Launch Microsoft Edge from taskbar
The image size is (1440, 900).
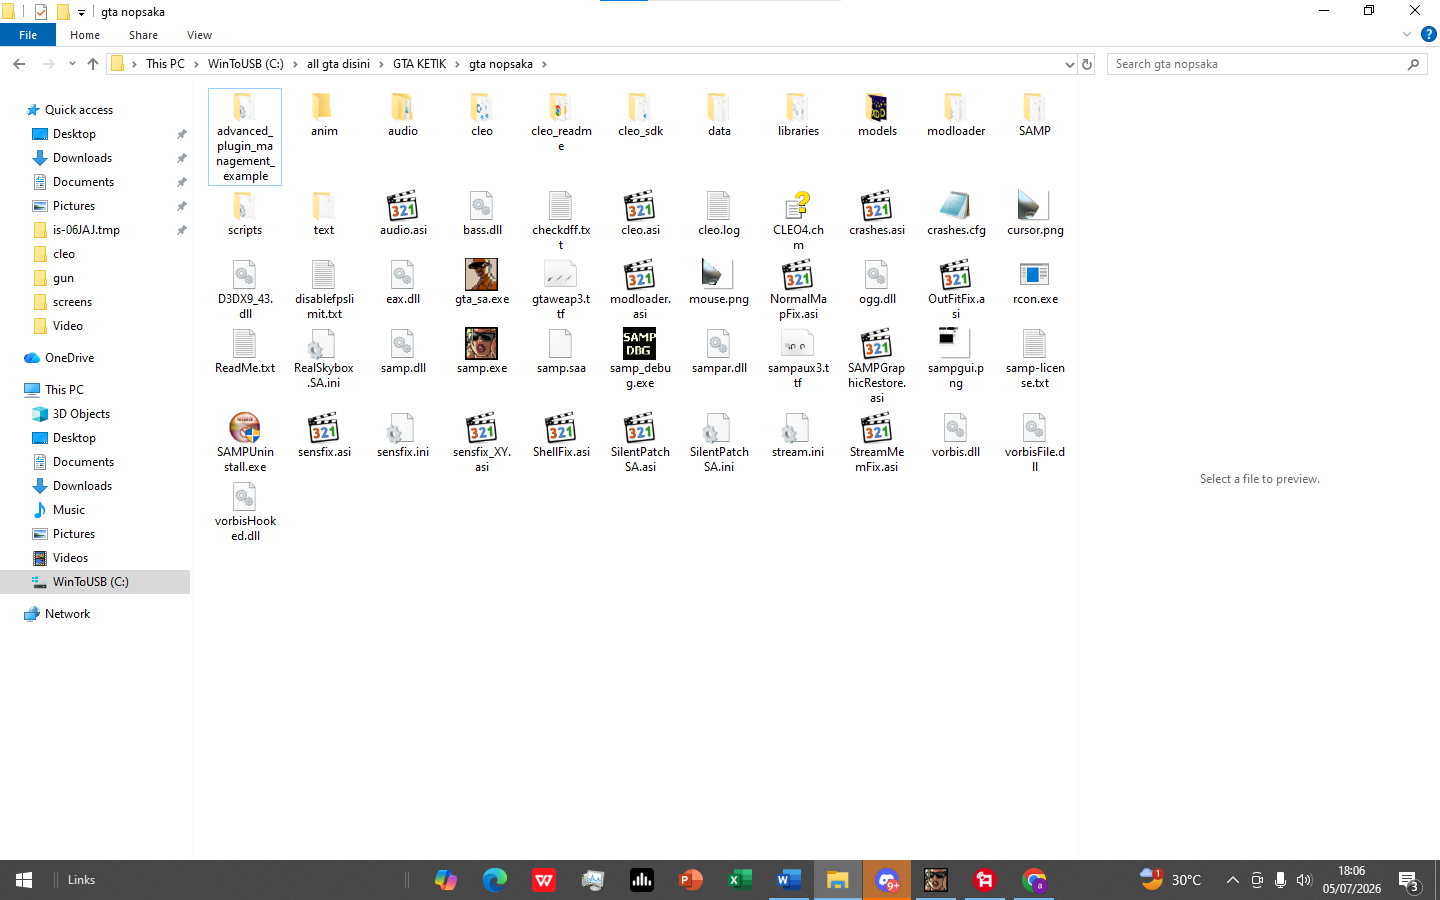click(x=495, y=880)
